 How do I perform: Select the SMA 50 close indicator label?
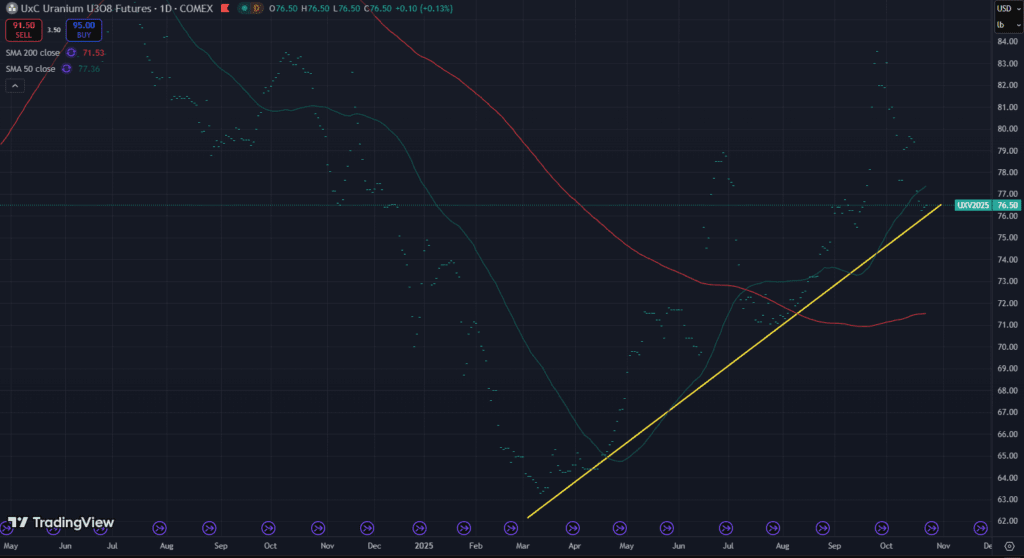click(x=31, y=68)
